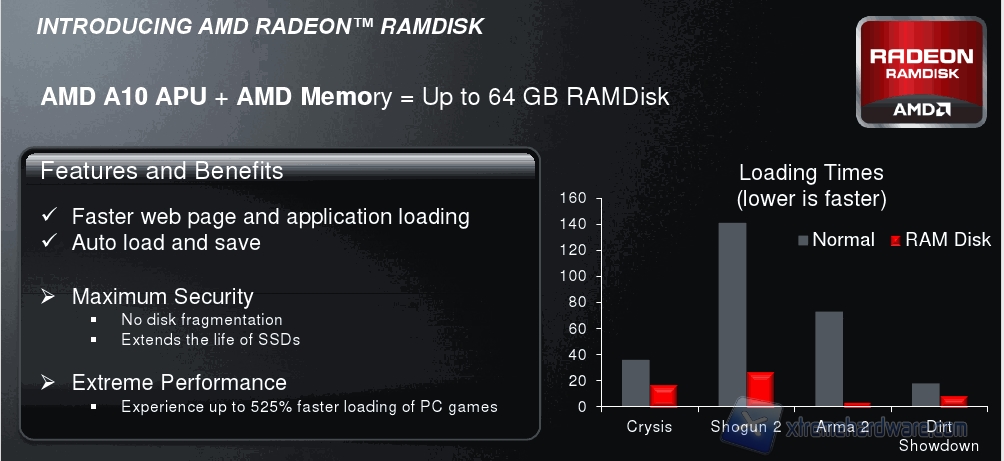Select the gray Normal bar for Arma 2

(829, 359)
